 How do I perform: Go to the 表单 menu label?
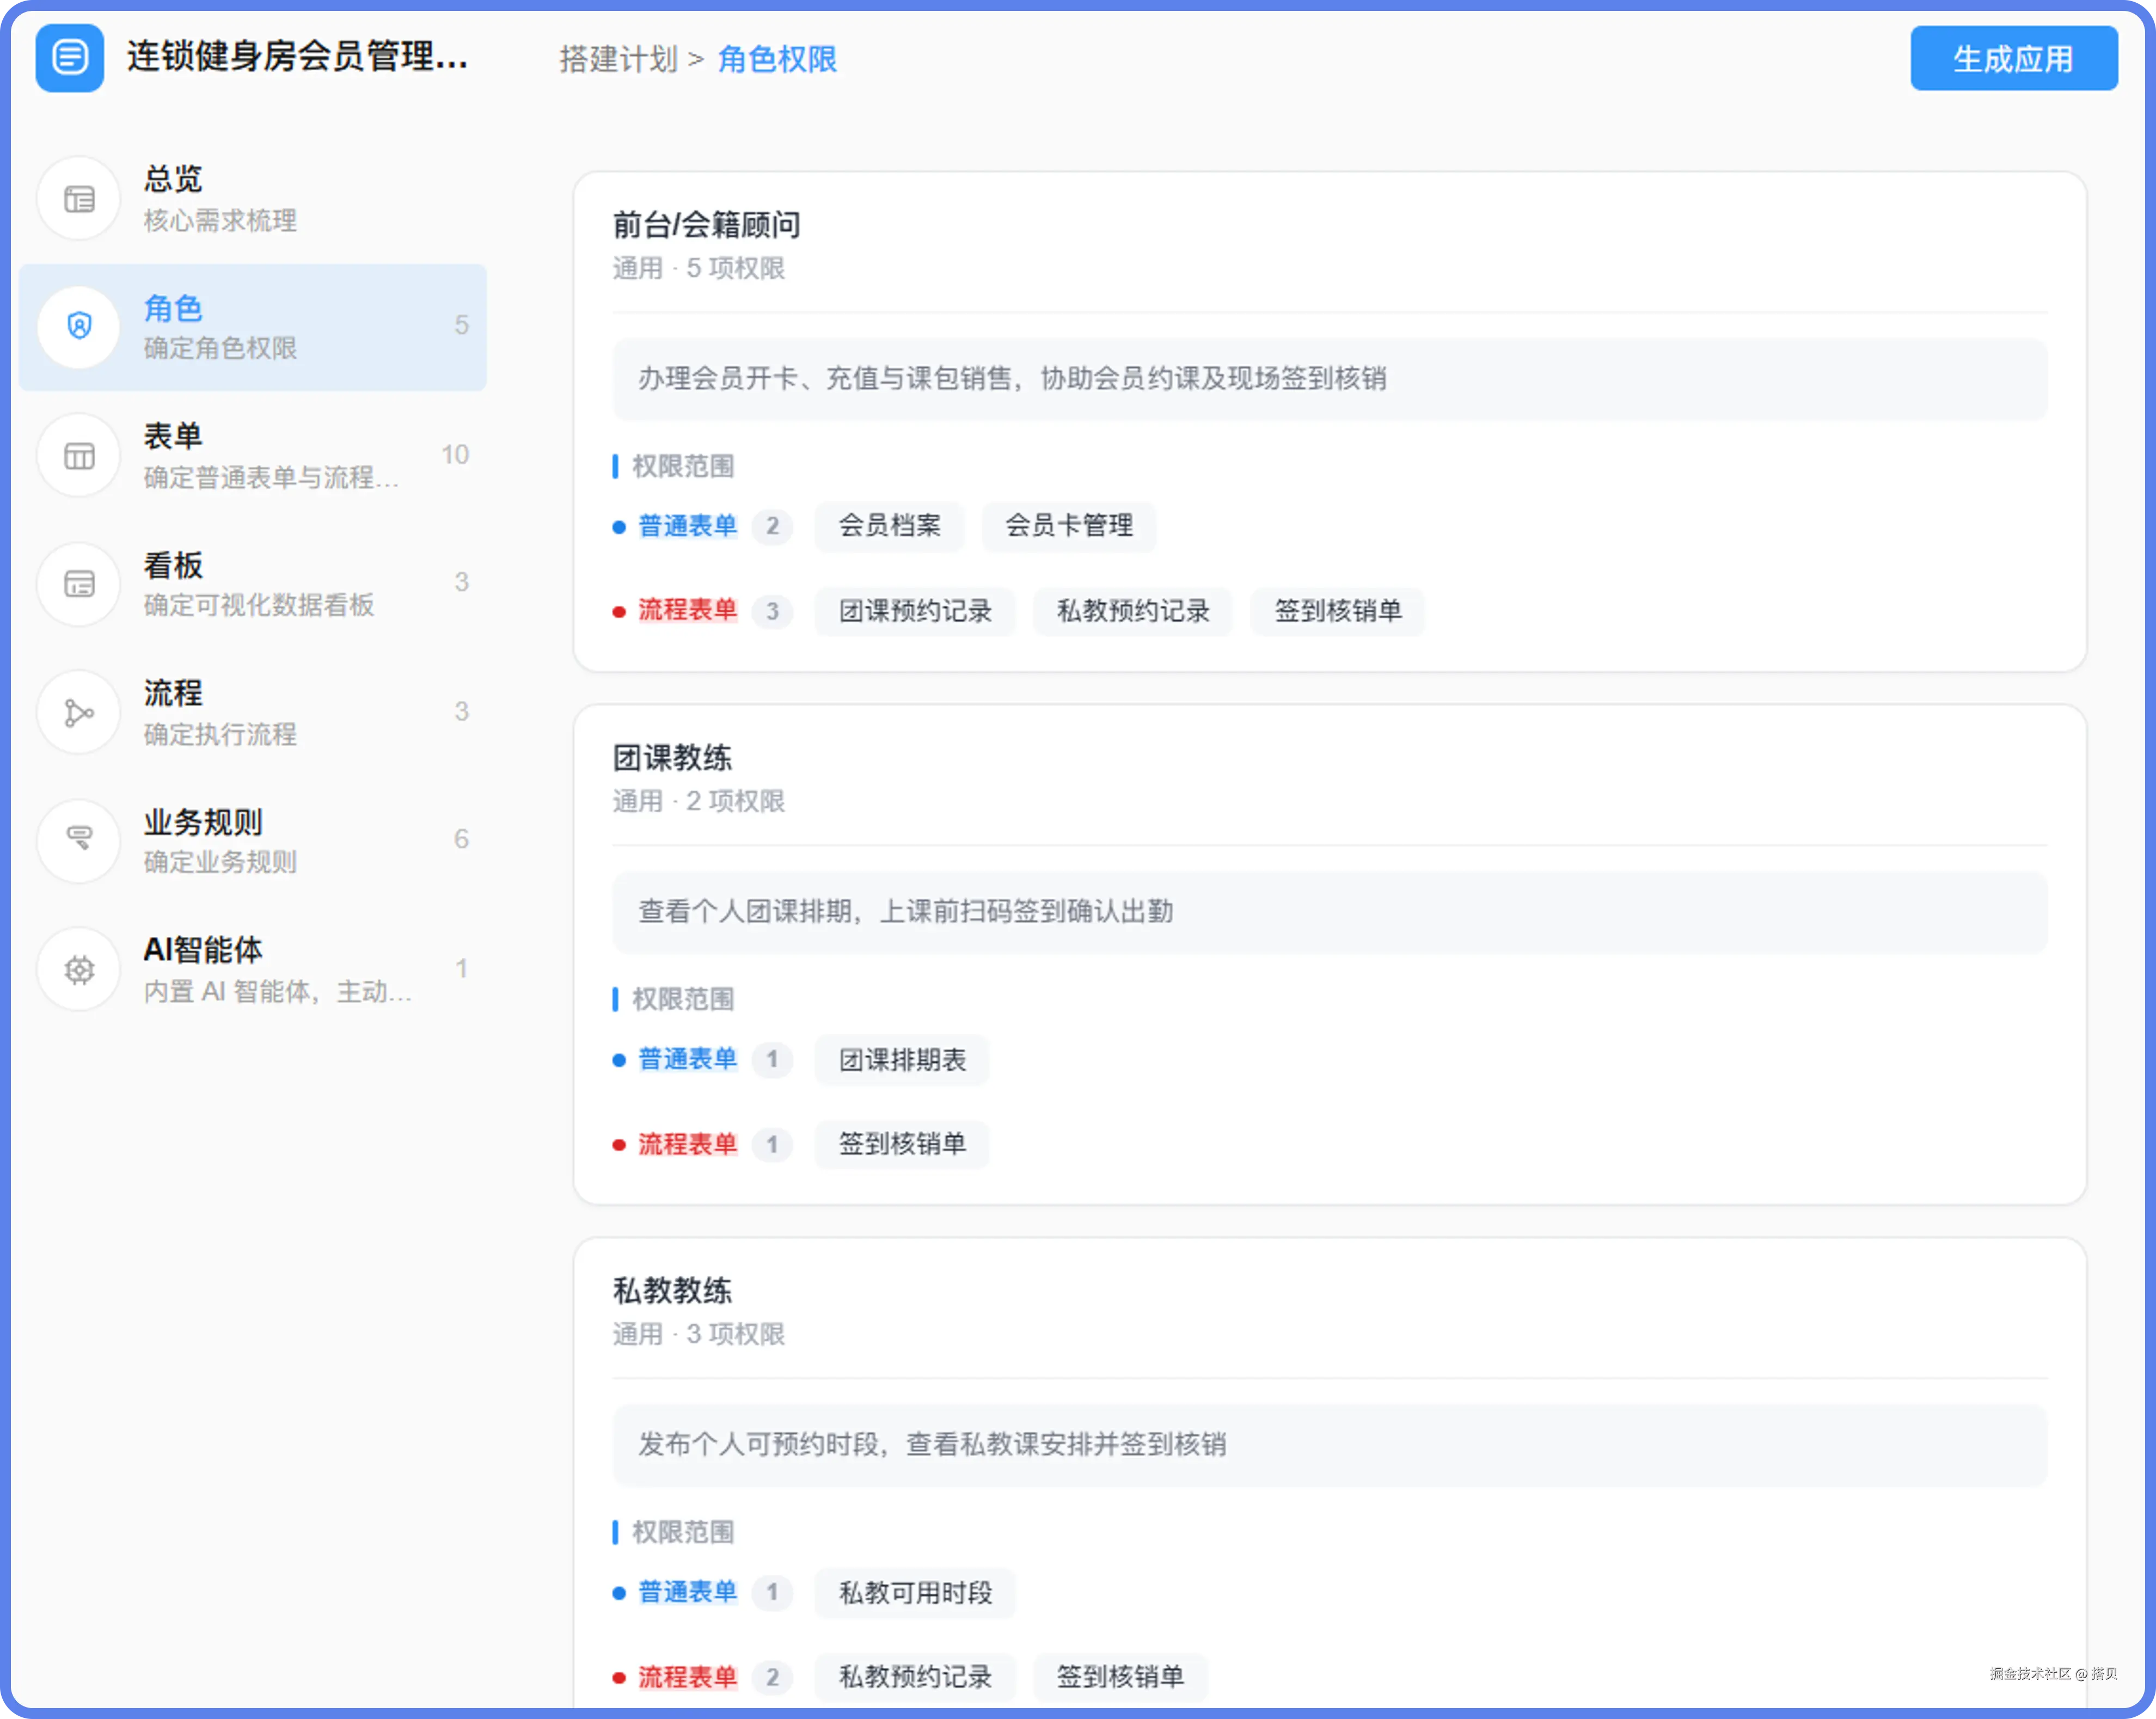tap(173, 436)
